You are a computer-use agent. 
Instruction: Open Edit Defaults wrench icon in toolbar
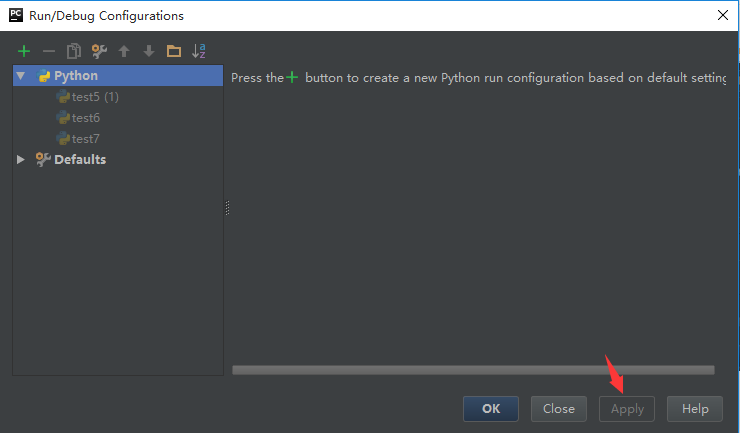(99, 51)
